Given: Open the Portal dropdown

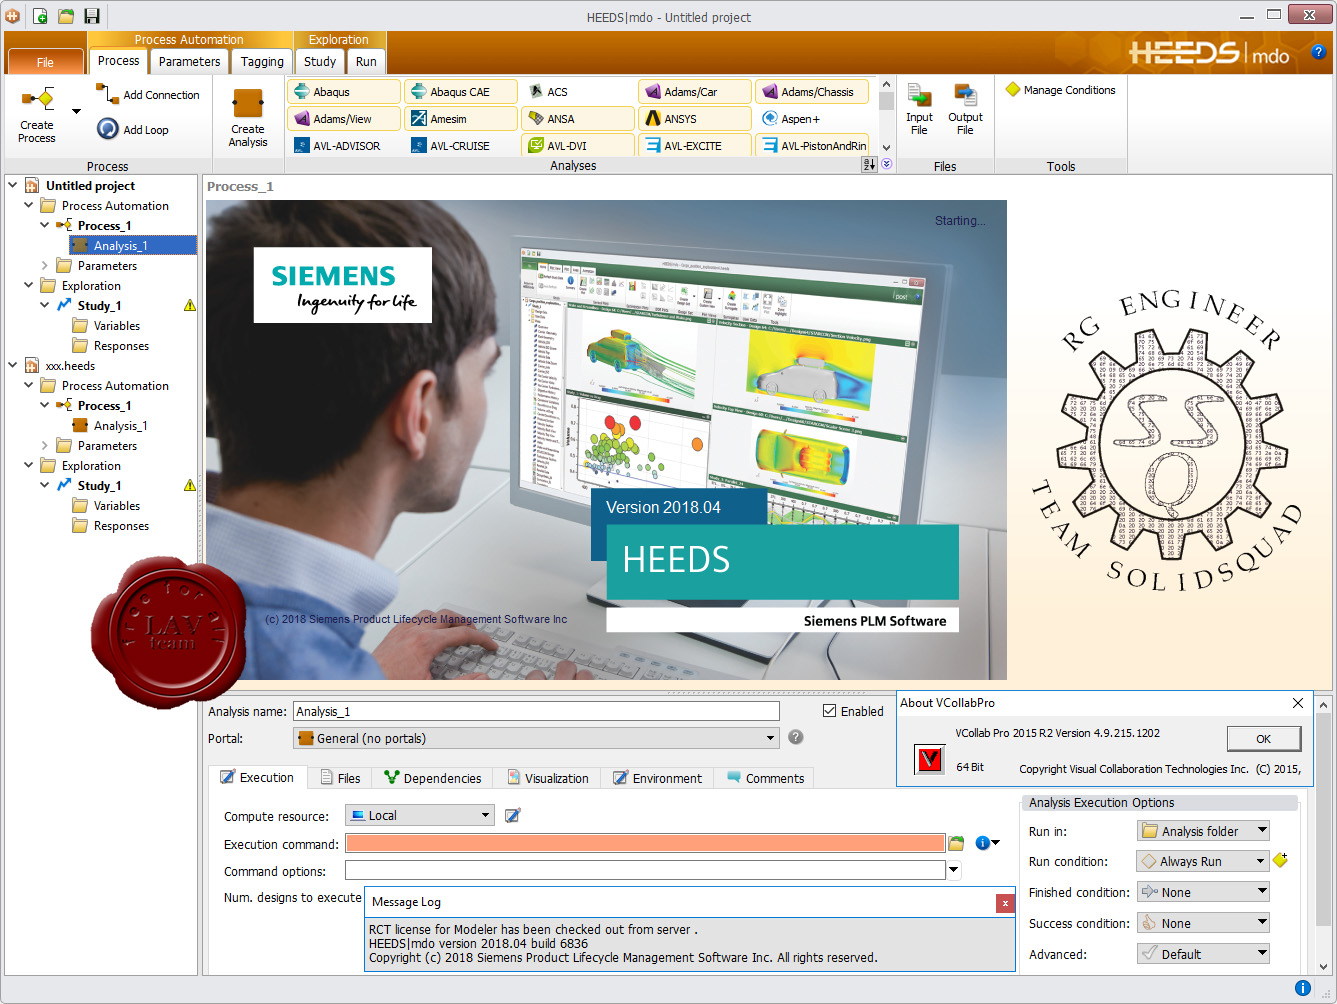Looking at the screenshot, I should point(536,738).
